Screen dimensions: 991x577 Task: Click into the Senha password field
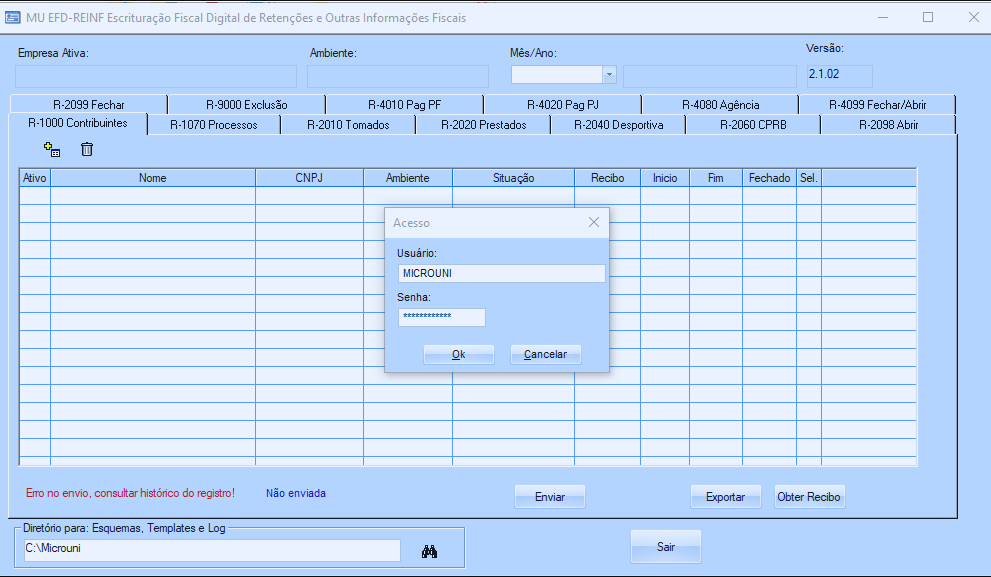(441, 317)
